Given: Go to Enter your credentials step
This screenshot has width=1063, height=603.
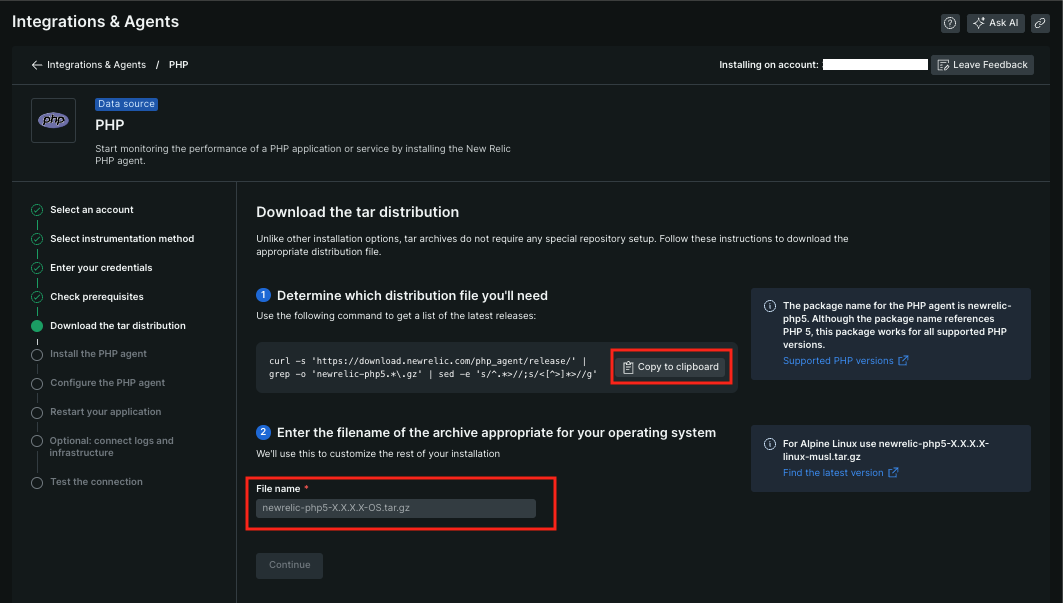Looking at the screenshot, I should click(101, 268).
